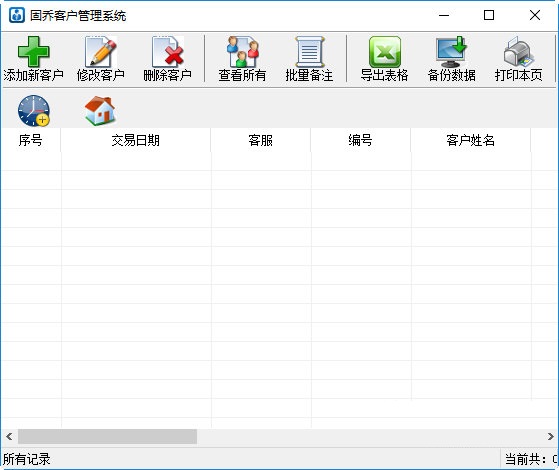Click the scrollbar left arrow
The width and height of the screenshot is (559, 470).
coord(9,436)
